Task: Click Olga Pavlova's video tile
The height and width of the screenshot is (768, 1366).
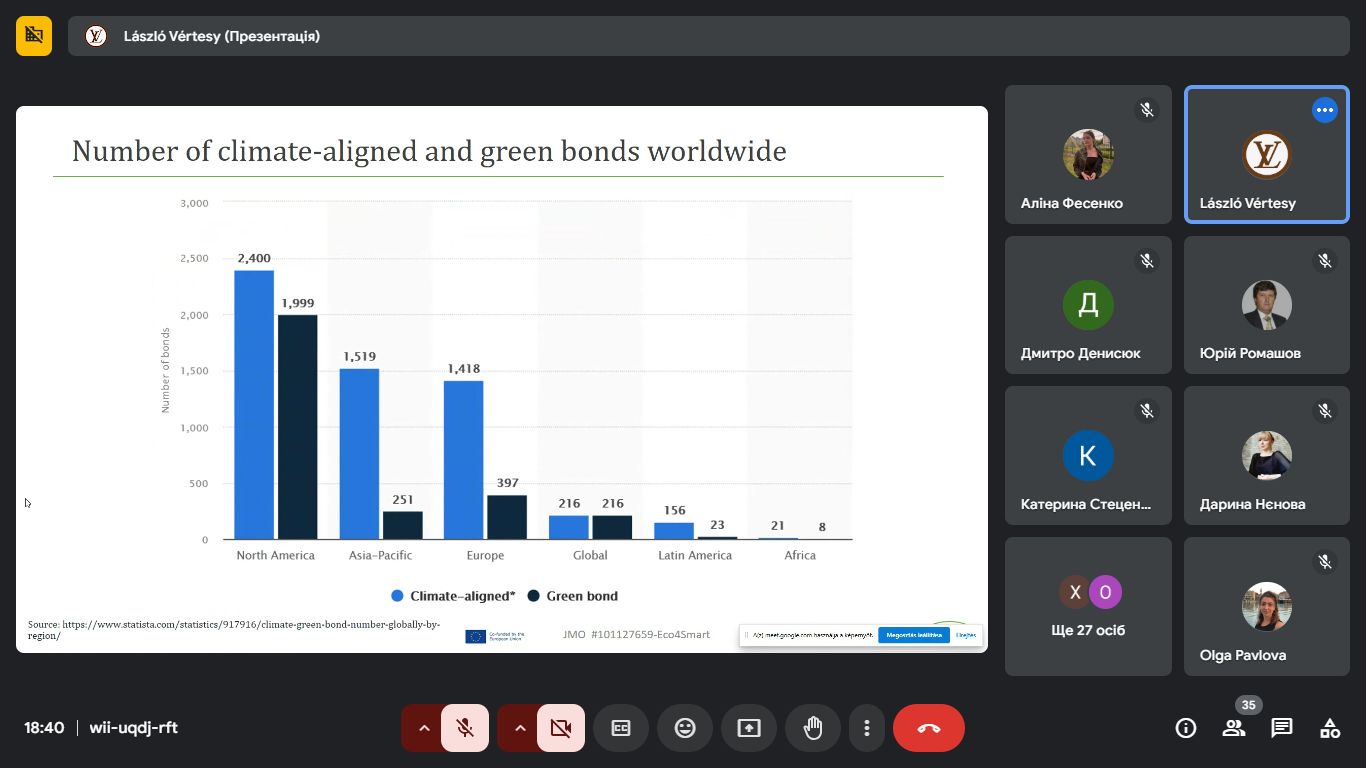Action: click(1266, 606)
